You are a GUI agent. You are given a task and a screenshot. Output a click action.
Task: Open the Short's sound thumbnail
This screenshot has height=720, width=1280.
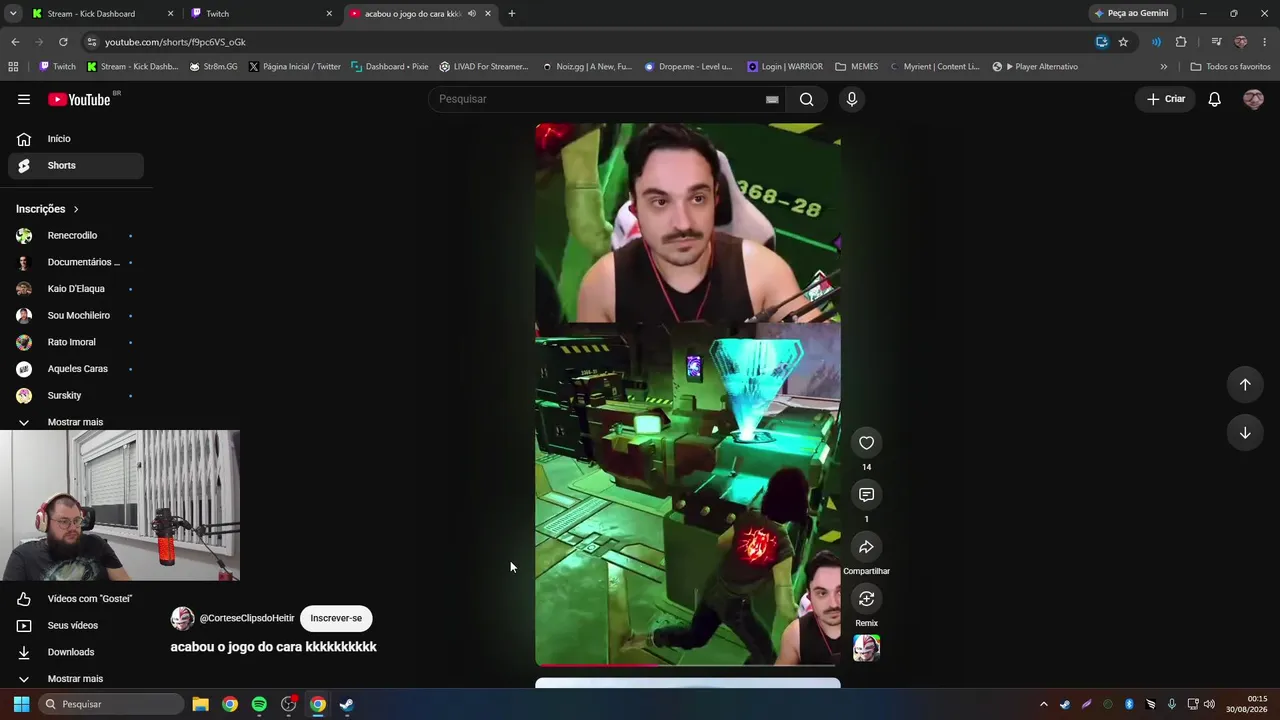(x=866, y=648)
